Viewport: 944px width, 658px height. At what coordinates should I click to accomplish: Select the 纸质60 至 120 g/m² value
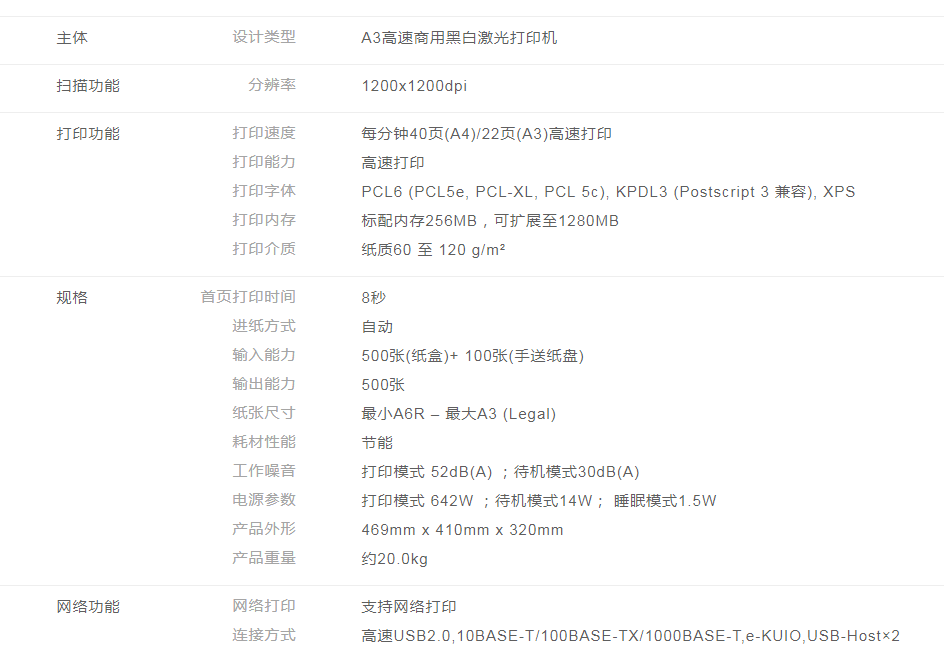click(433, 250)
